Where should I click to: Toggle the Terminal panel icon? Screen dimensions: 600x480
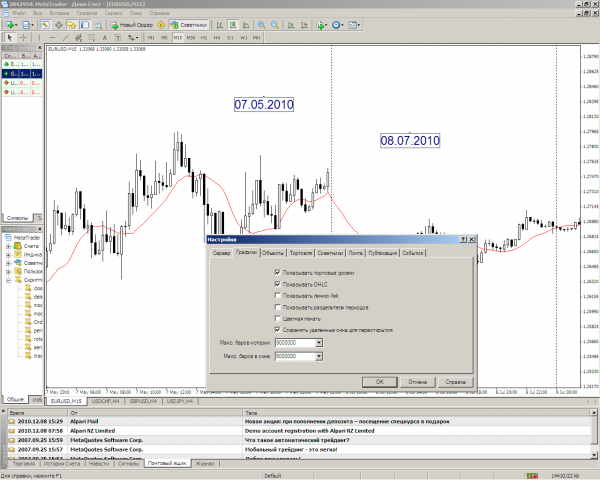(85, 25)
